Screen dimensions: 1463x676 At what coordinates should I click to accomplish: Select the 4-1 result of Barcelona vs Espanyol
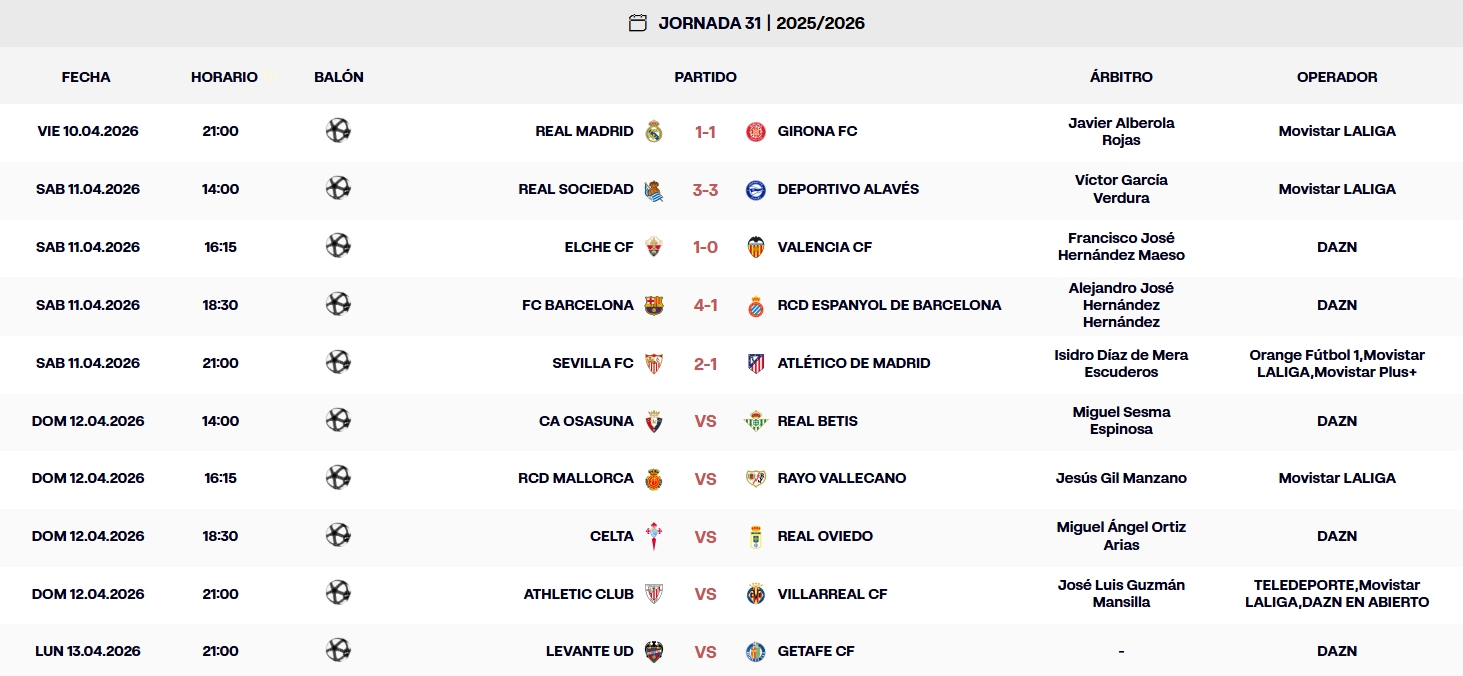click(x=705, y=305)
